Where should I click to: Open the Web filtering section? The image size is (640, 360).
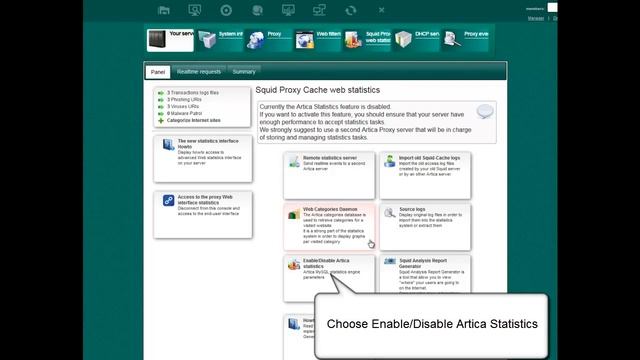click(x=318, y=40)
